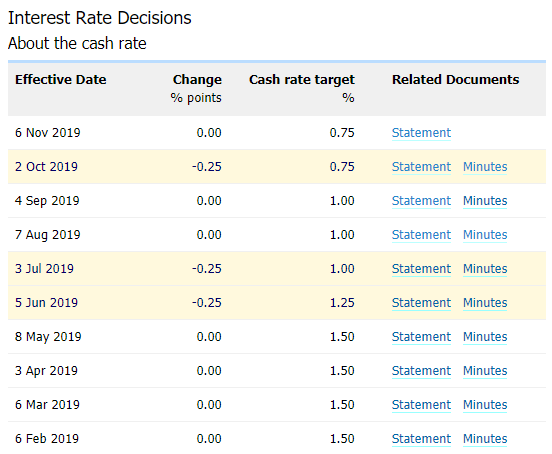Viewport: 552px width, 454px height.
Task: Click the 1.25 cash rate in the 5 Jun 2019 row
Action: (342, 303)
